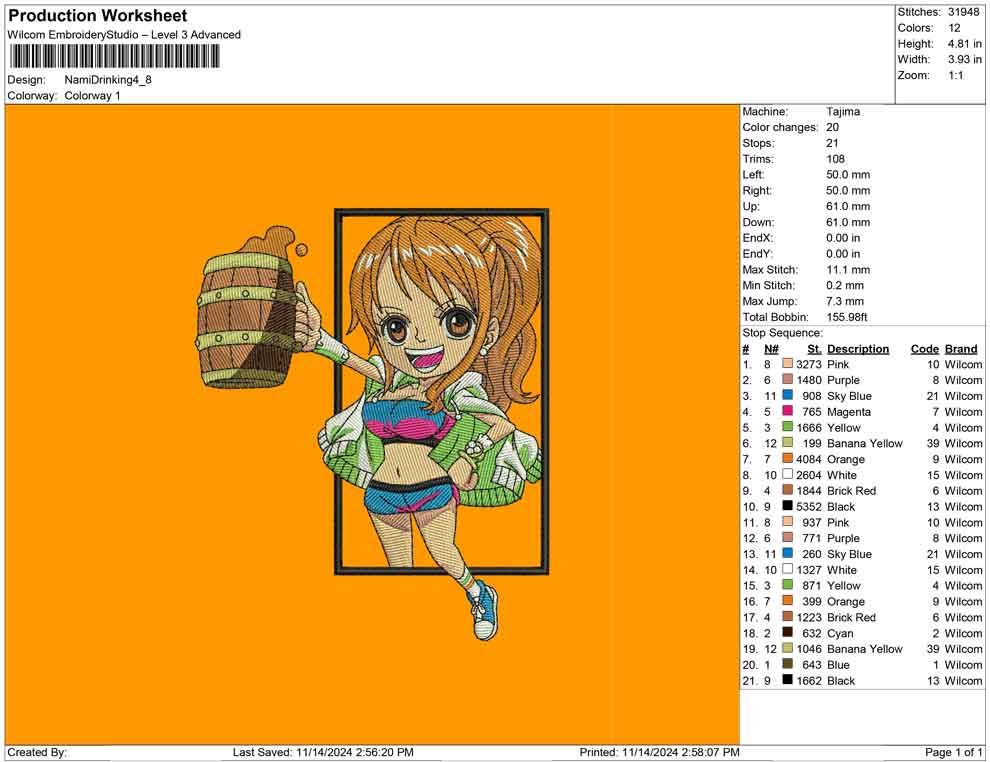Click the Production Worksheet title
The height and width of the screenshot is (762, 990).
pyautogui.click(x=98, y=16)
